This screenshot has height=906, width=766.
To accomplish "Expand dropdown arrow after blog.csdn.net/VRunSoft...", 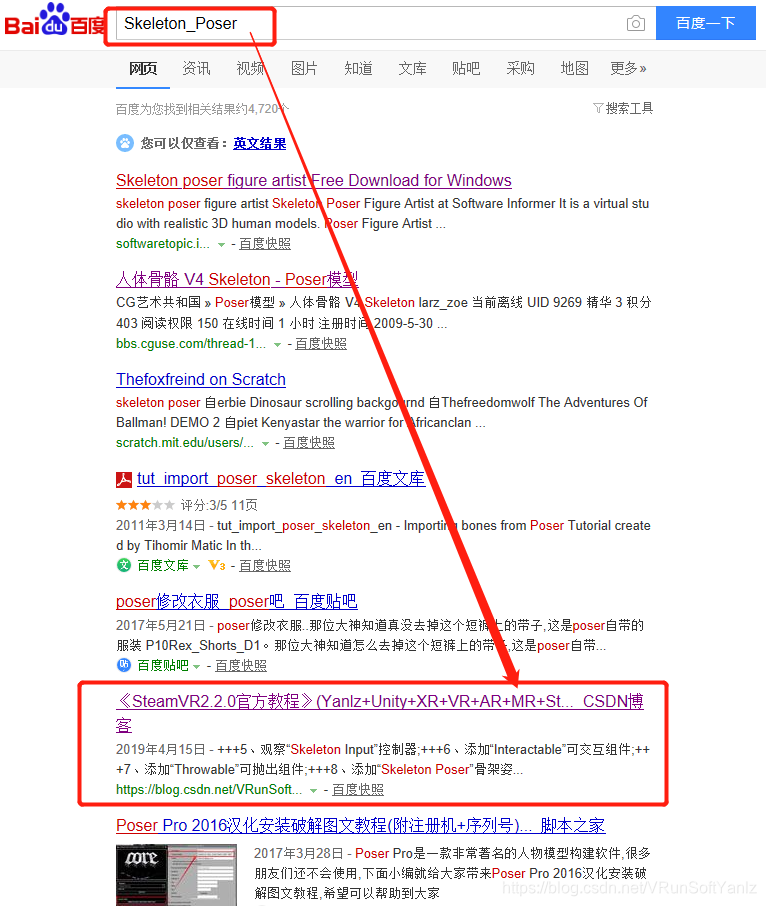I will pos(313,791).
